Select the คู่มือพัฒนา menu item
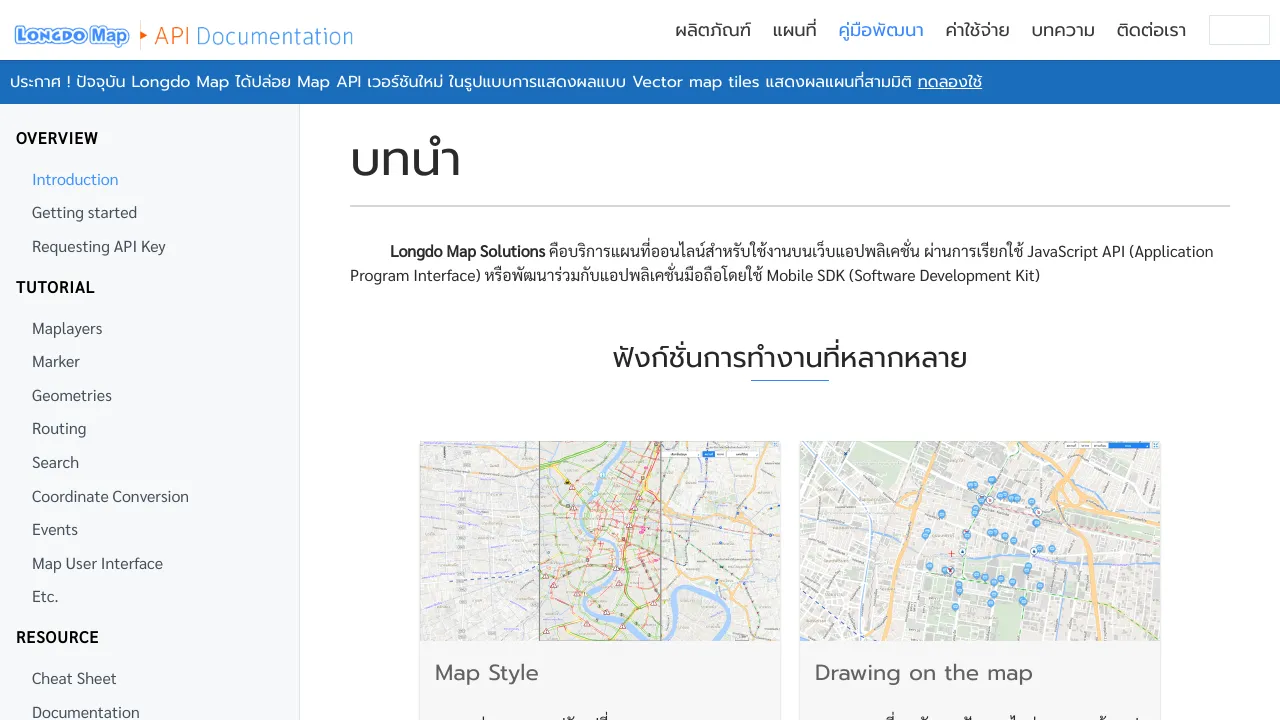The image size is (1280, 720). click(x=881, y=30)
